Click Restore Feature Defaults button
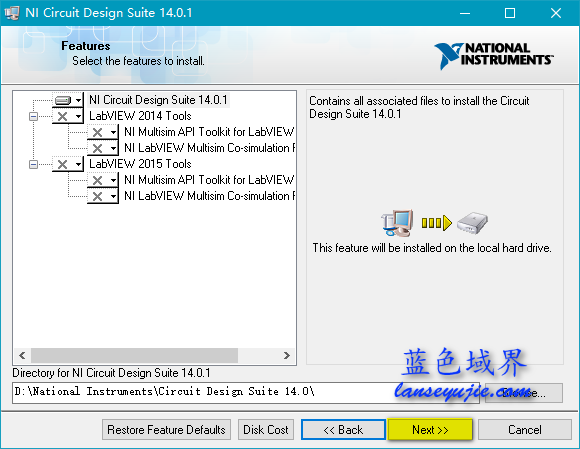 pyautogui.click(x=166, y=430)
